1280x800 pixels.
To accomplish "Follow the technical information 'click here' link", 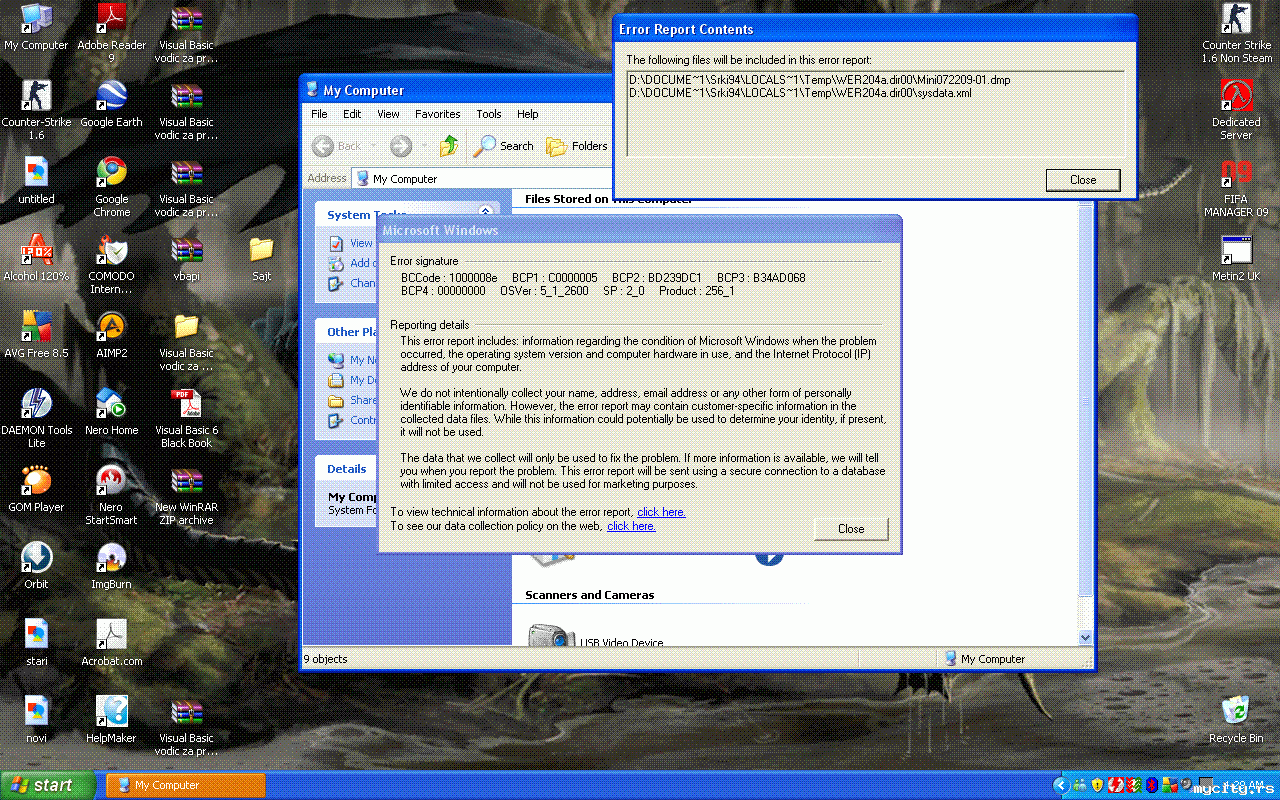I will pyautogui.click(x=661, y=512).
